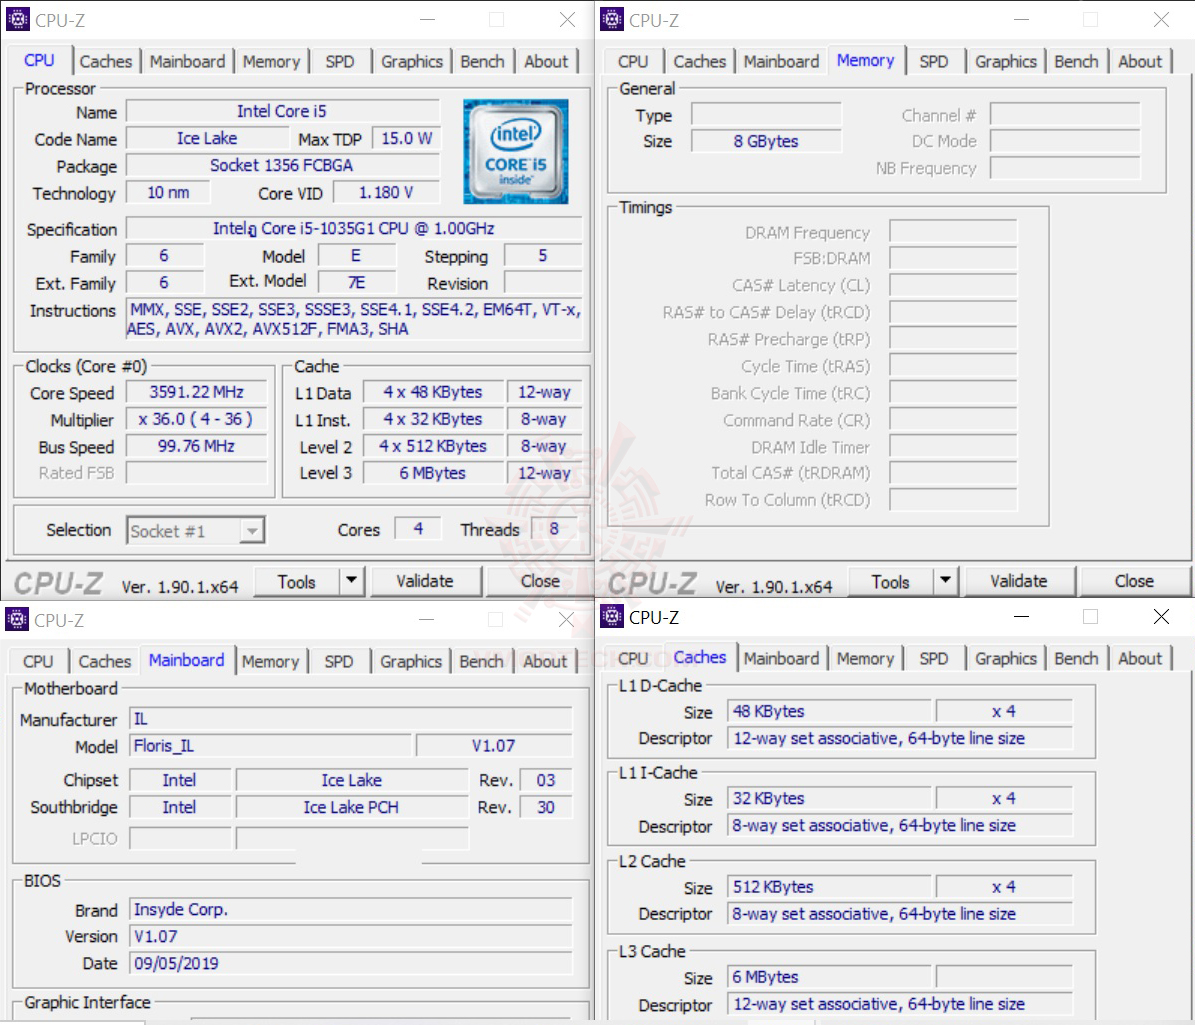Click Close button in the CPU window

tap(540, 581)
